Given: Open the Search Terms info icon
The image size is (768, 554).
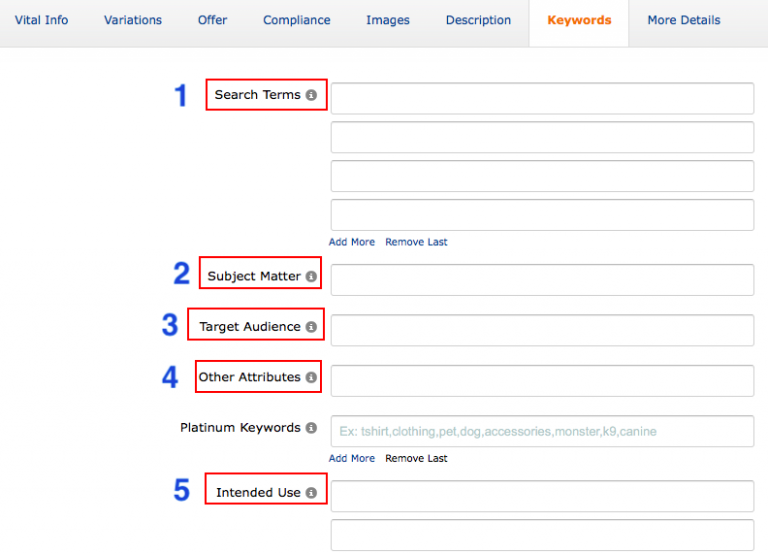Looking at the screenshot, I should point(312,95).
